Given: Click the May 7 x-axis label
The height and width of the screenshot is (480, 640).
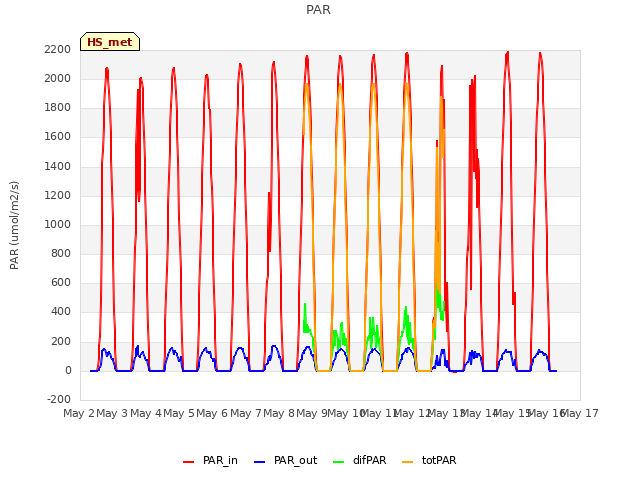Looking at the screenshot, I should (246, 413).
